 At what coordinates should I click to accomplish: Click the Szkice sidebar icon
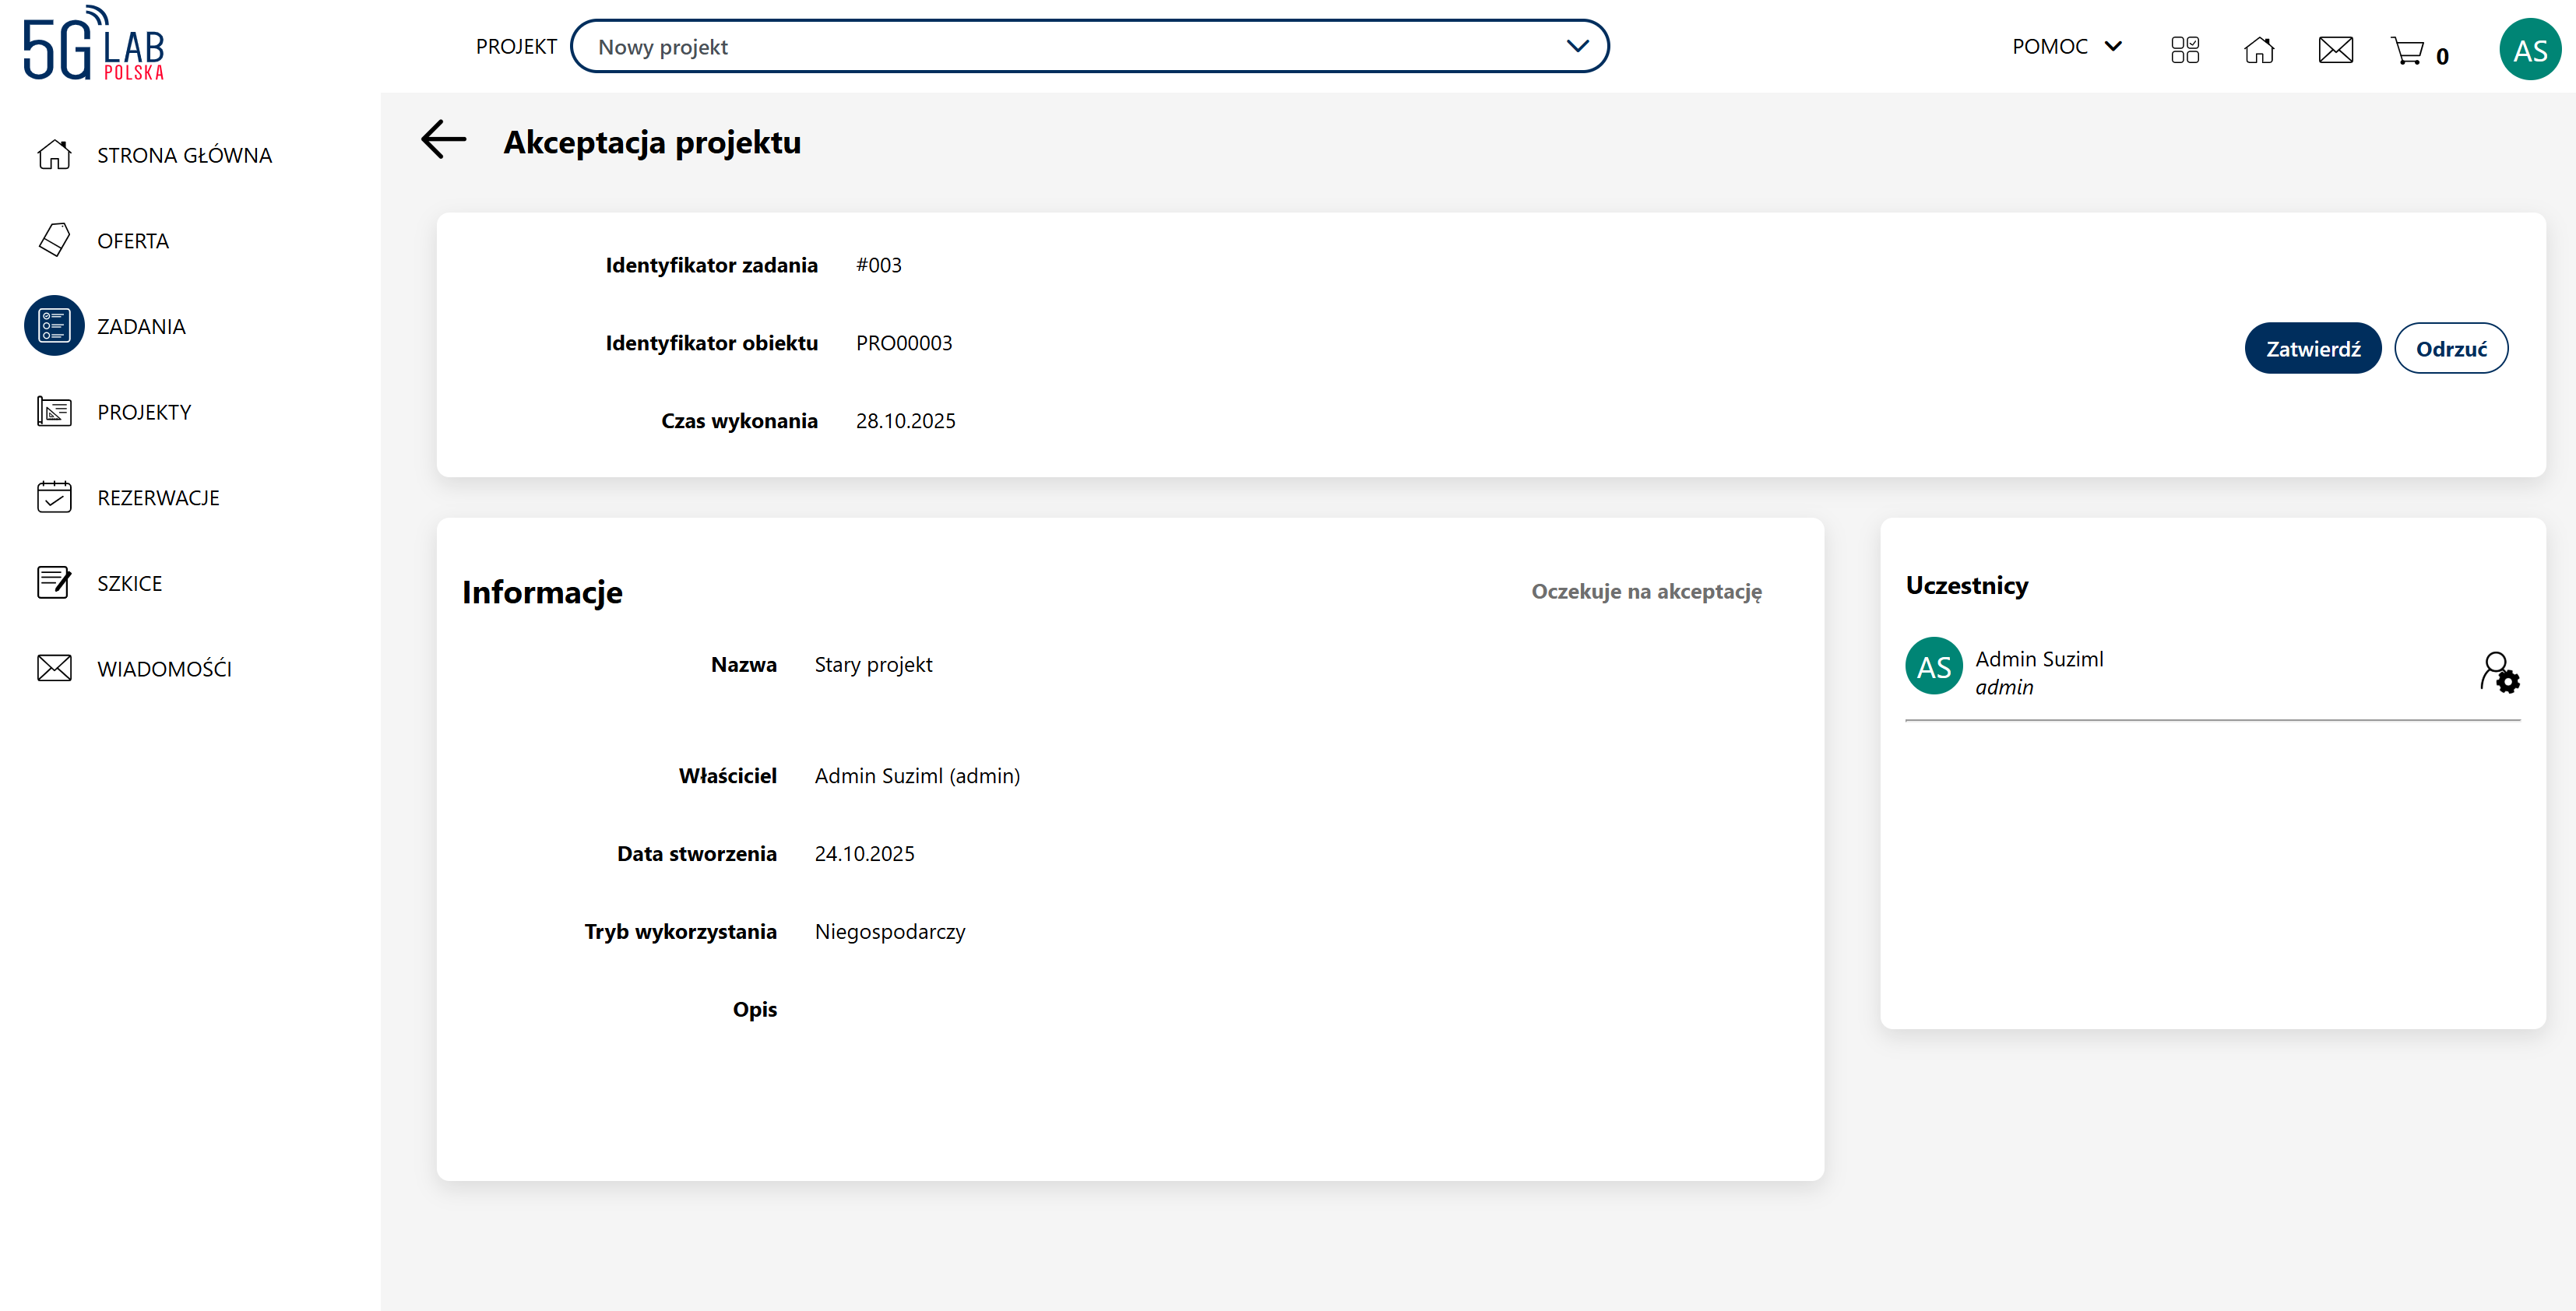pyautogui.click(x=54, y=582)
